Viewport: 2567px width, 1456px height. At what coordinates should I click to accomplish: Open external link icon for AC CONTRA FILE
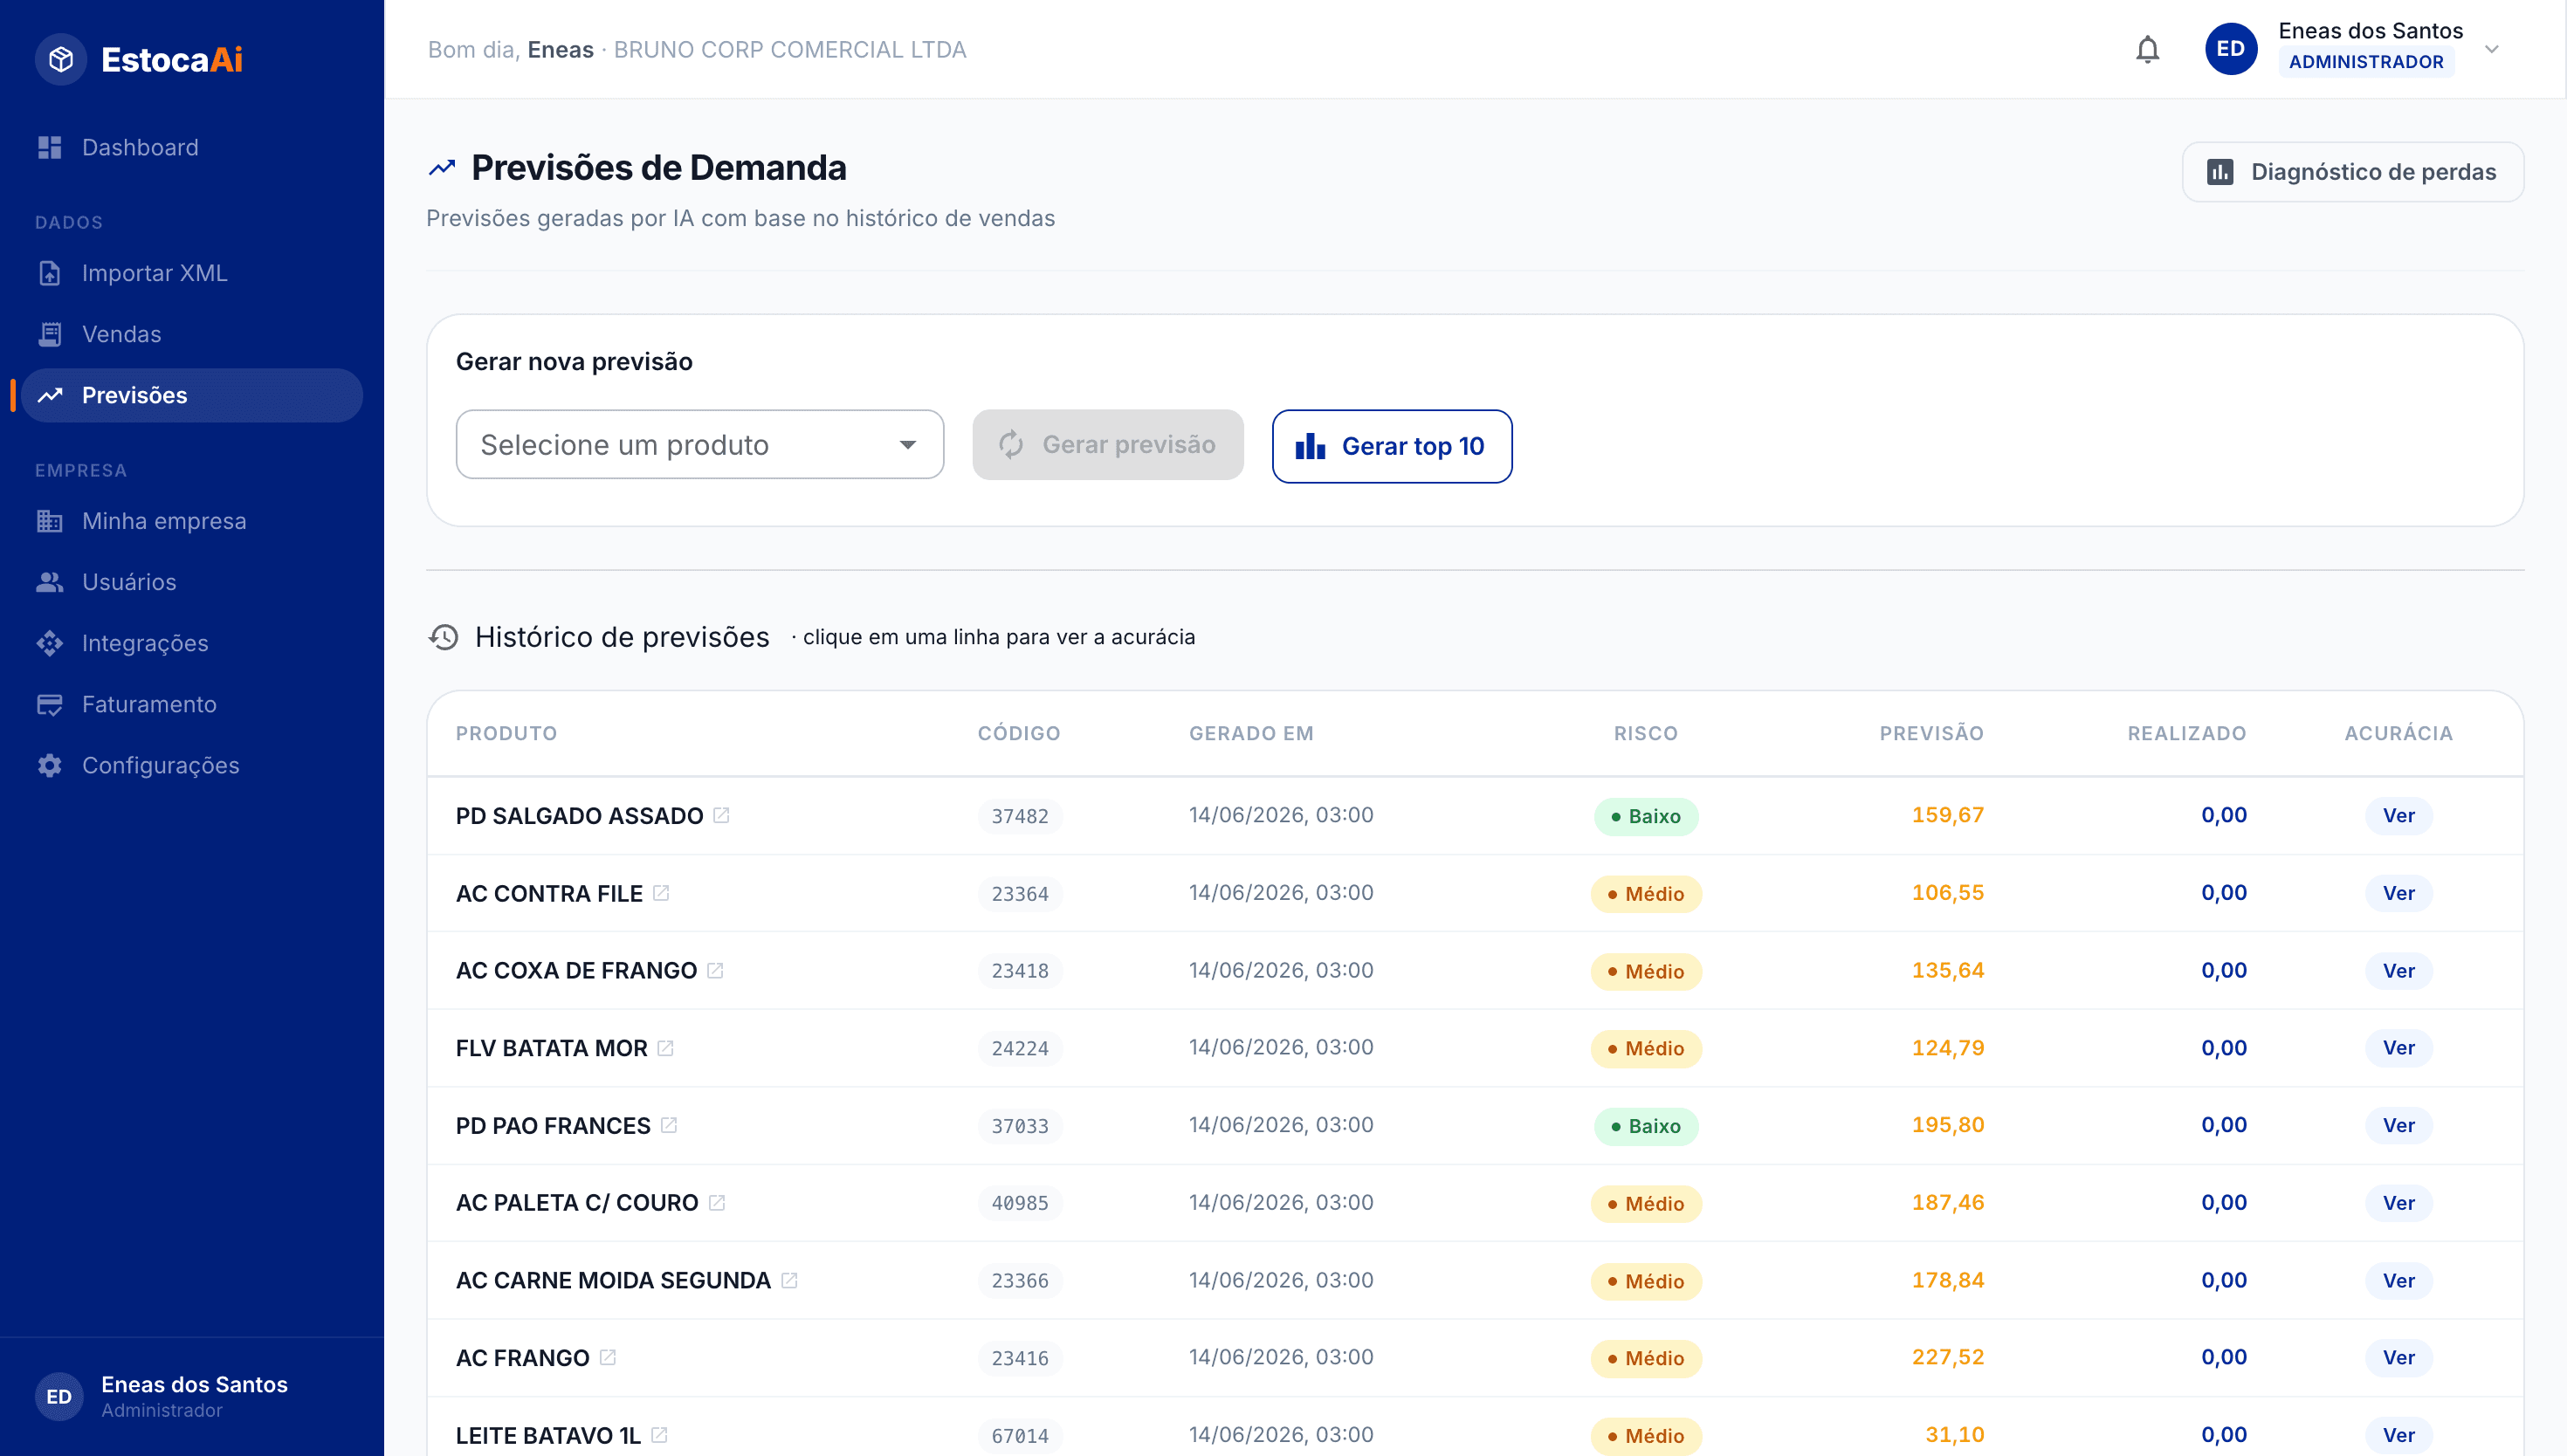661,893
